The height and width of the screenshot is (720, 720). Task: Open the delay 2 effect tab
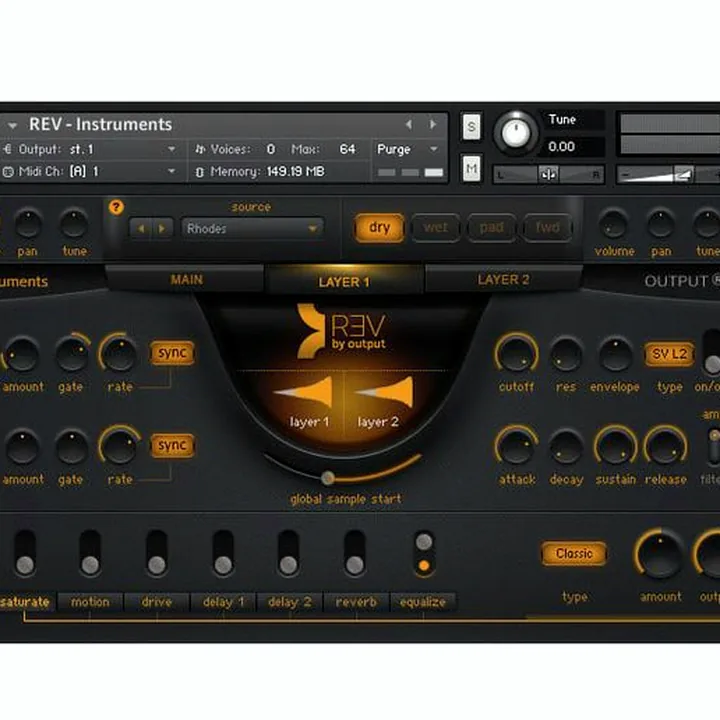click(x=290, y=602)
